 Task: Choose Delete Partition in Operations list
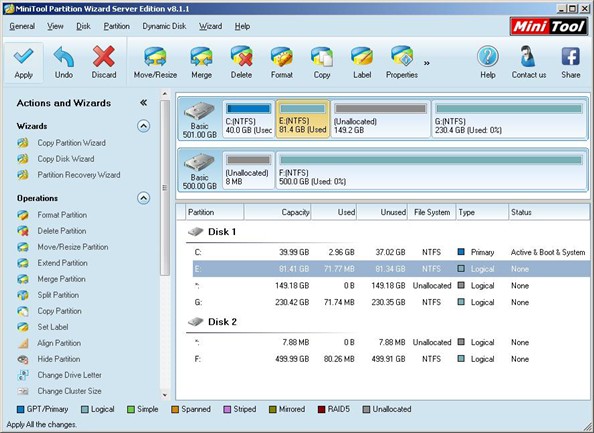coord(52,231)
